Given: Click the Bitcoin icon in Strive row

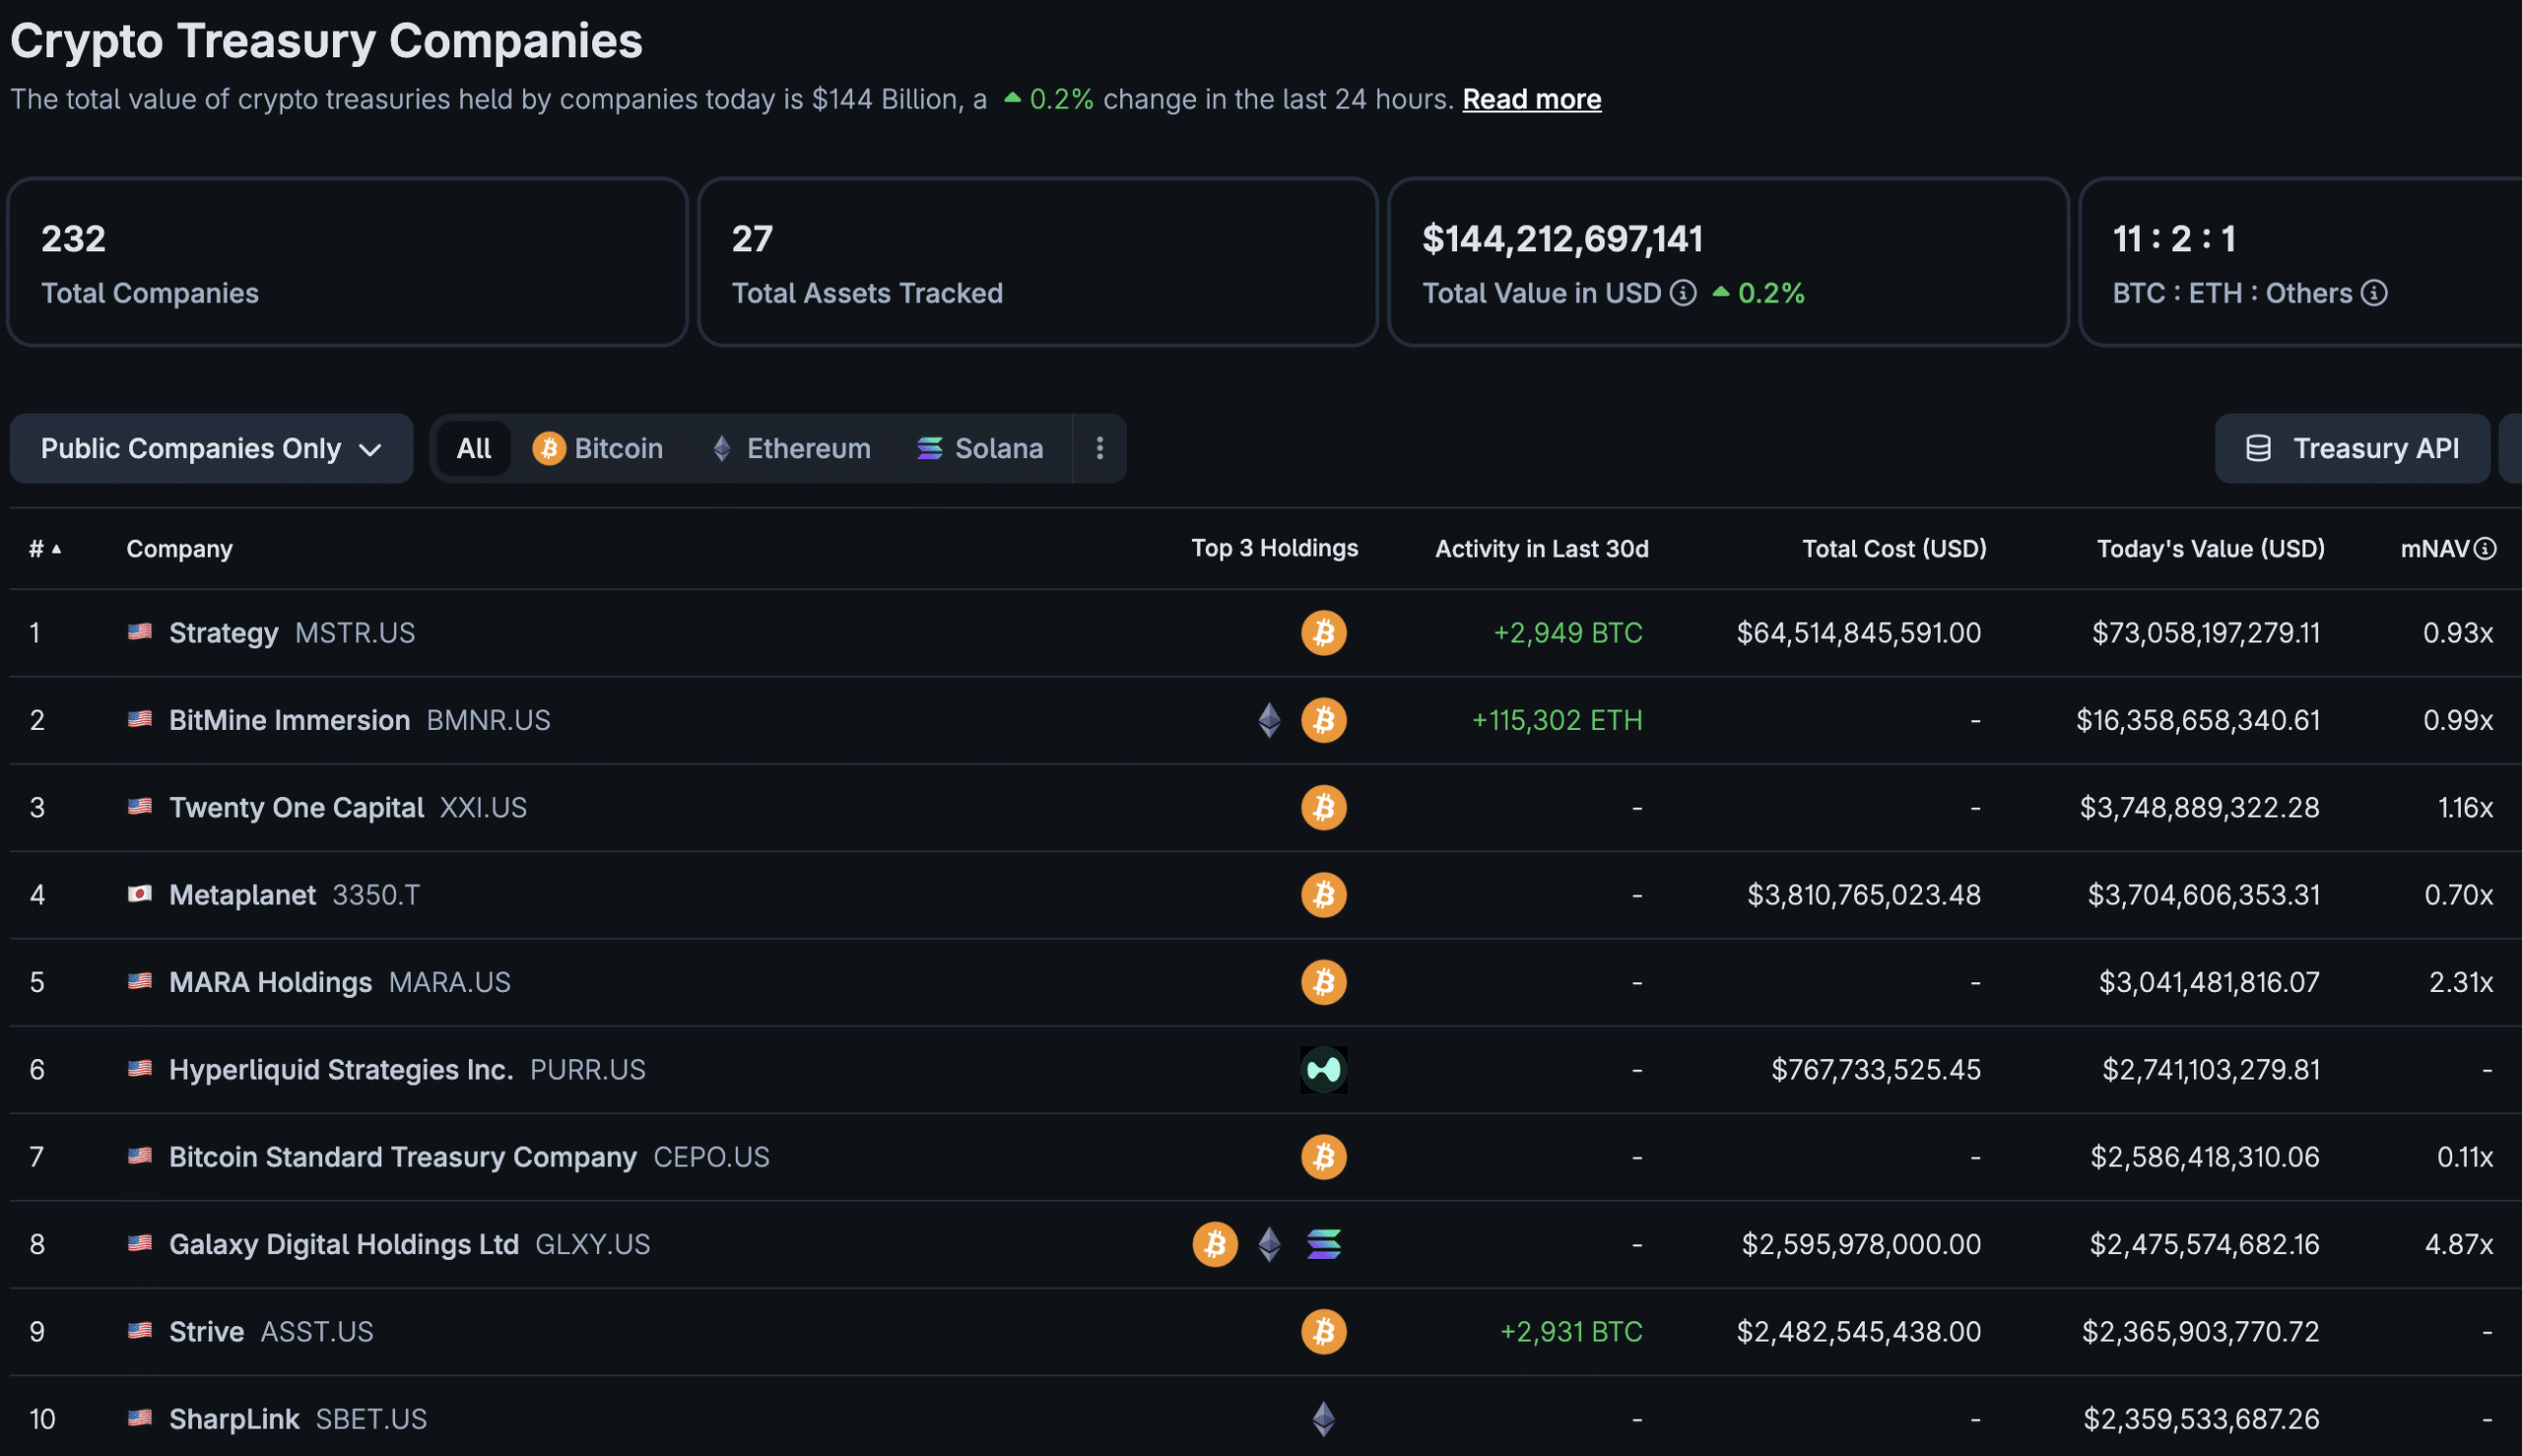Looking at the screenshot, I should pyautogui.click(x=1323, y=1331).
